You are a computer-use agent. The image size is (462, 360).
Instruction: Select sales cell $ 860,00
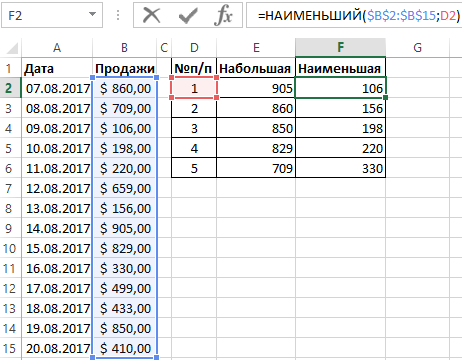tap(124, 88)
